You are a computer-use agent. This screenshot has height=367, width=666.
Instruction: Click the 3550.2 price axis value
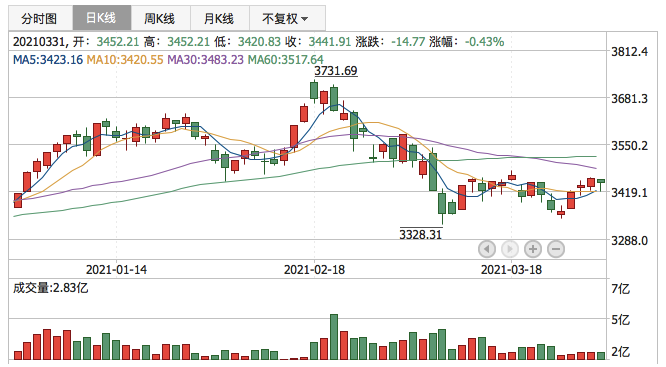[x=629, y=146]
